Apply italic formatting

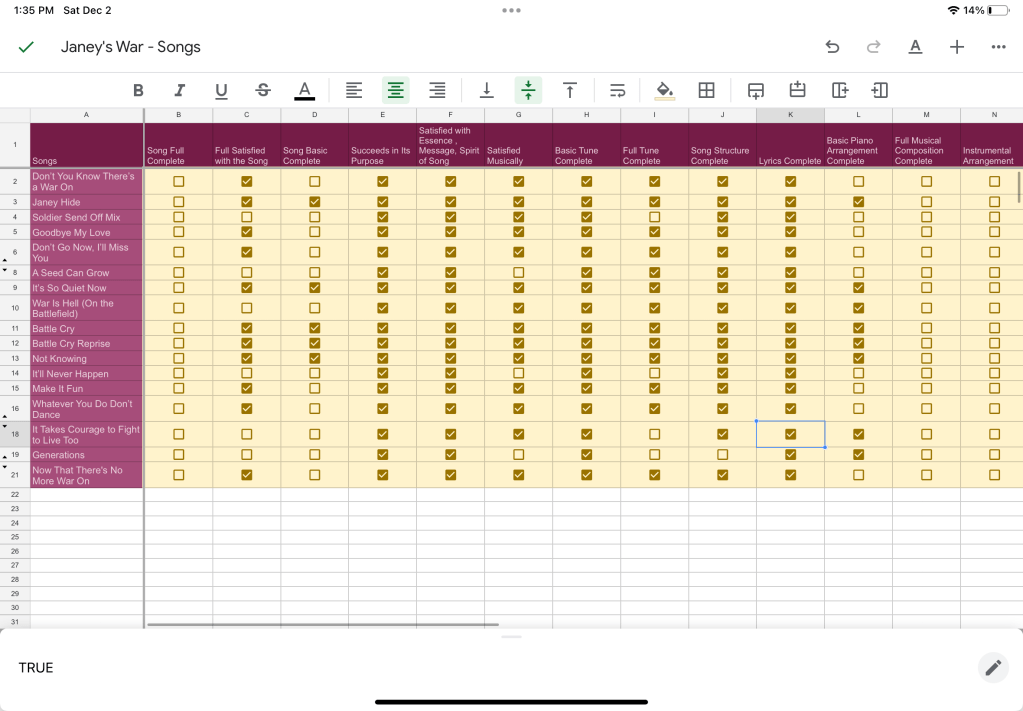point(180,91)
